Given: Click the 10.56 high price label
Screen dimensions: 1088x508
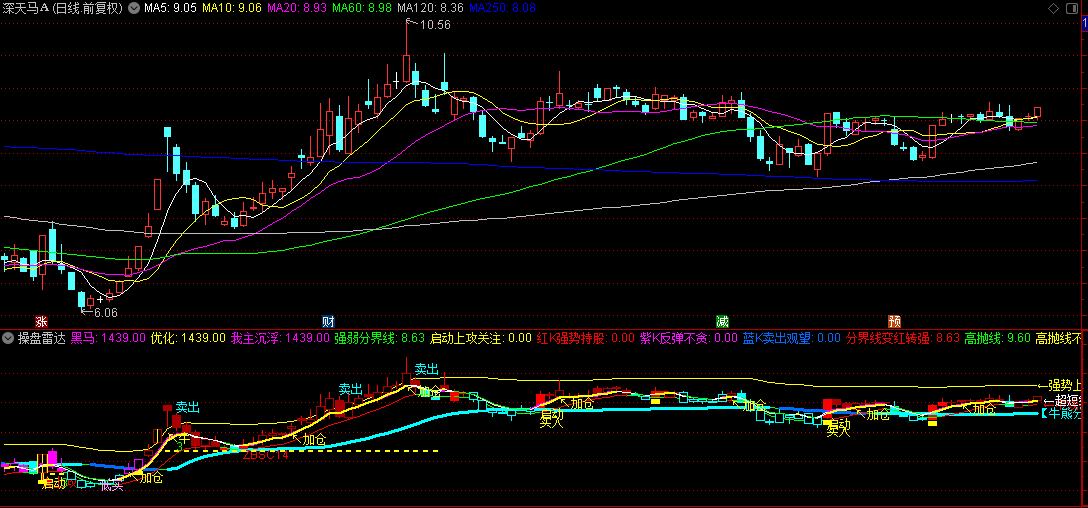Looking at the screenshot, I should tap(435, 24).
